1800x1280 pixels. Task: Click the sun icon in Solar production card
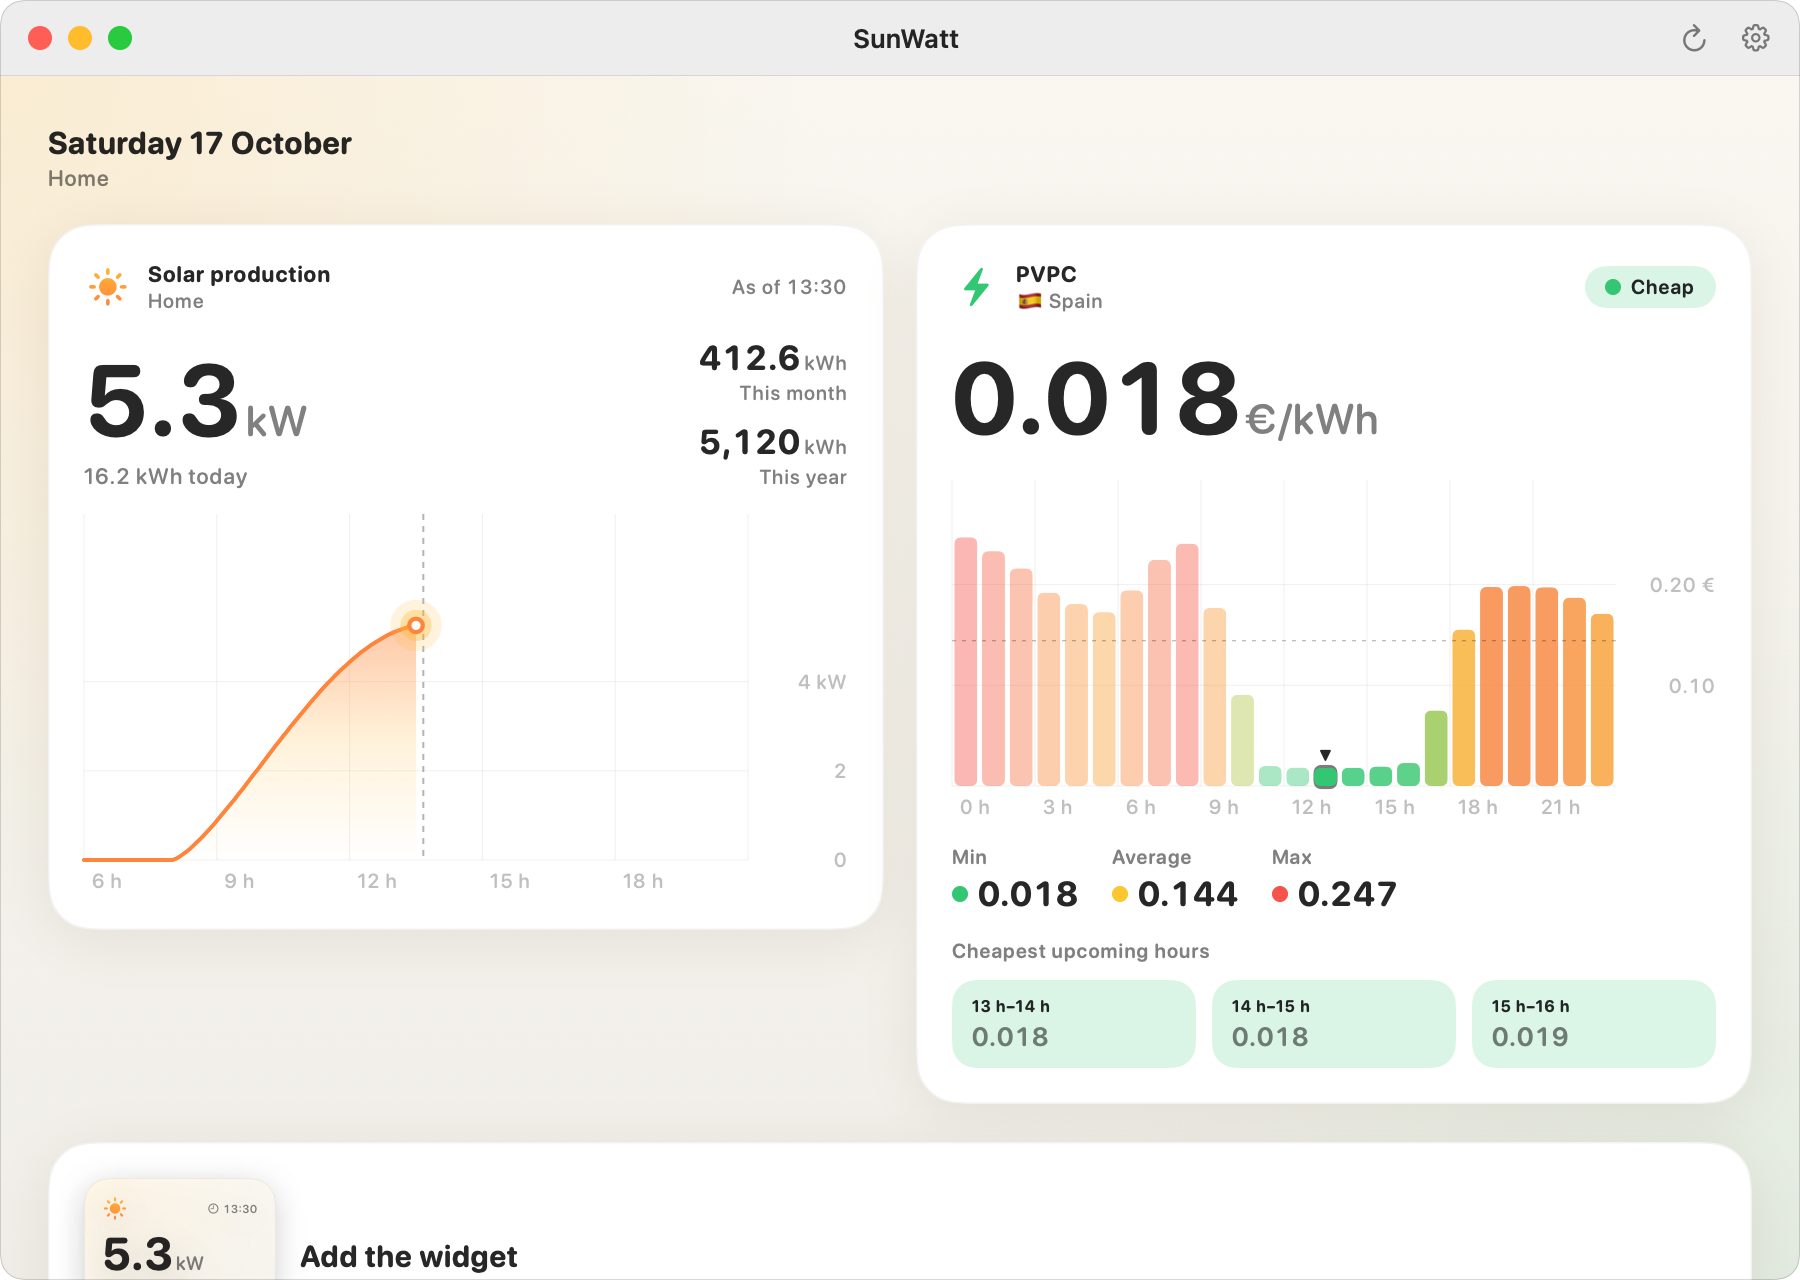click(x=108, y=287)
